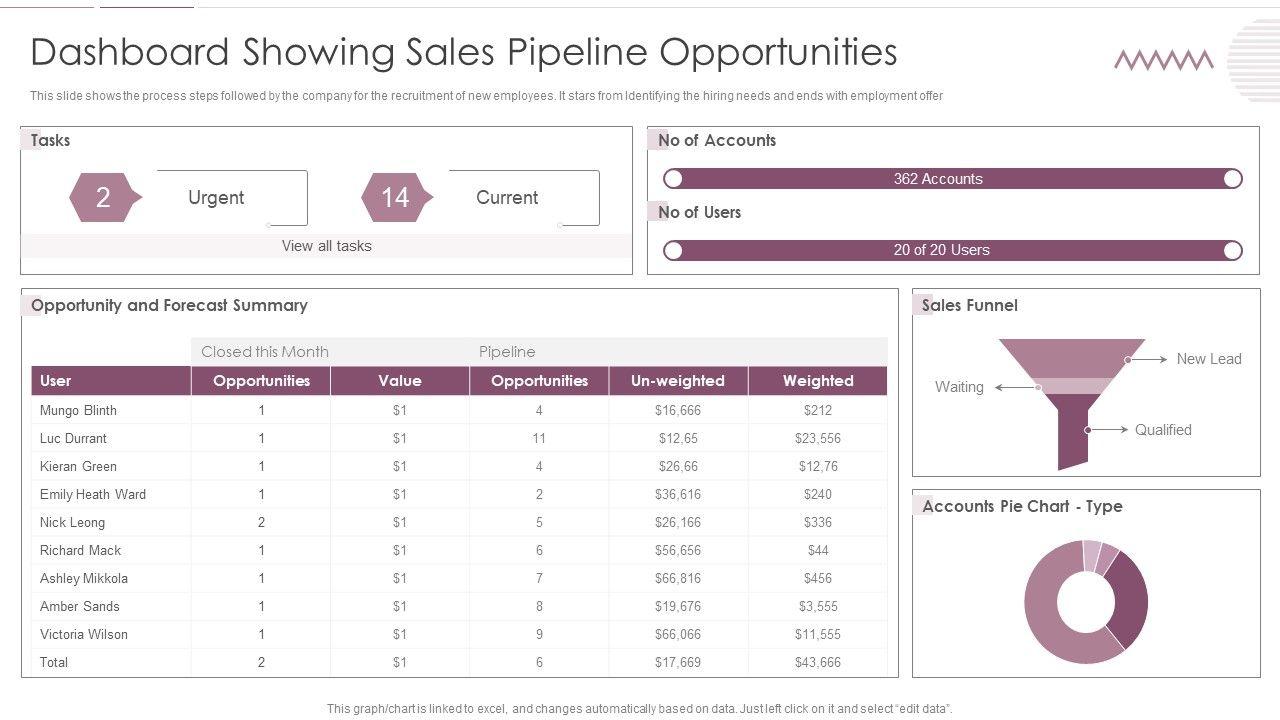
Task: Click the Waiting funnel stage label
Action: coord(959,387)
